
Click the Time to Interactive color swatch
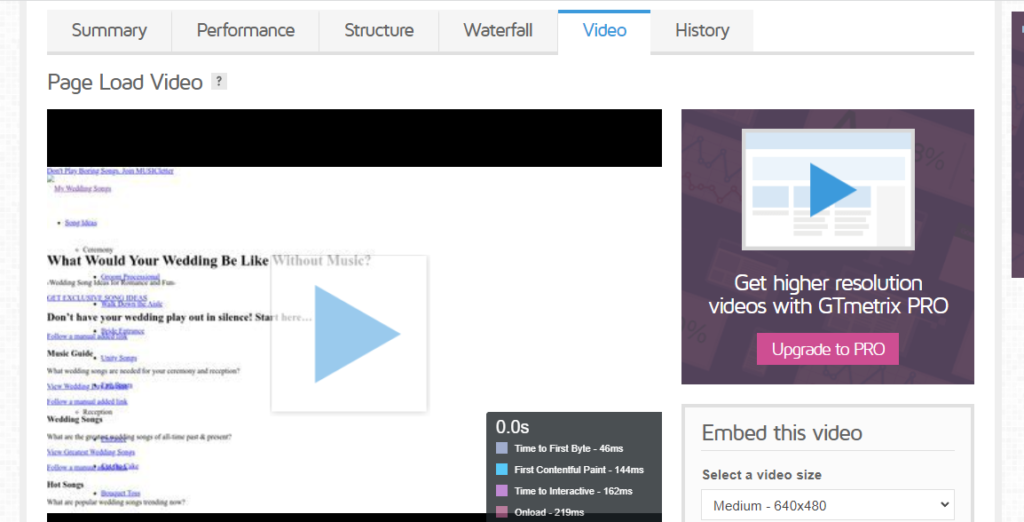(x=502, y=491)
